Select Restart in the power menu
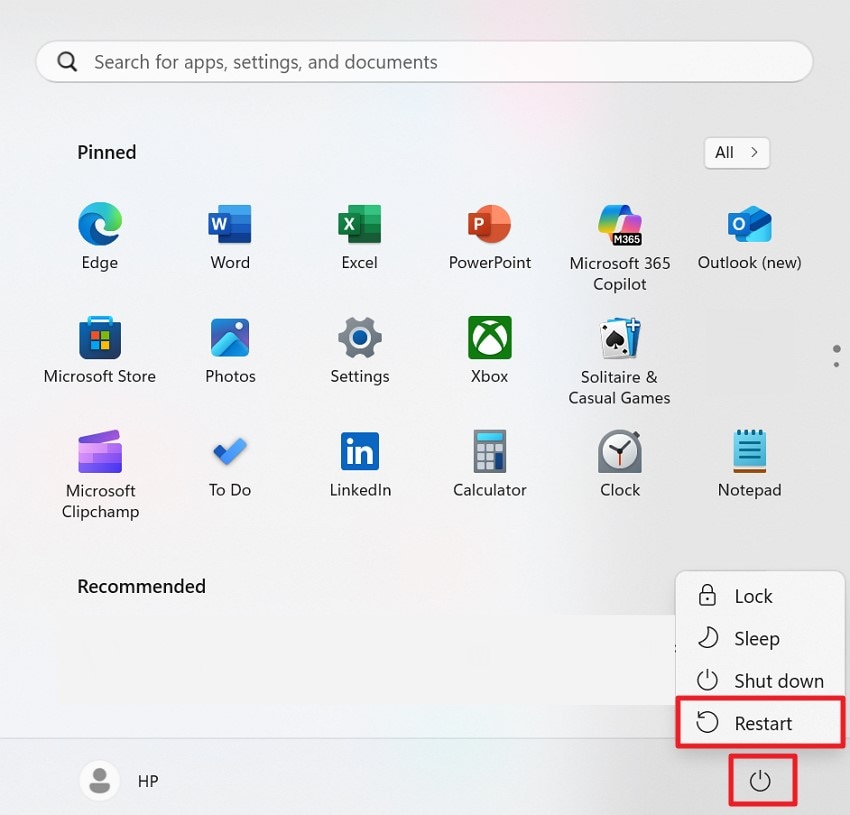Image resolution: width=850 pixels, height=815 pixels. pyautogui.click(x=759, y=723)
